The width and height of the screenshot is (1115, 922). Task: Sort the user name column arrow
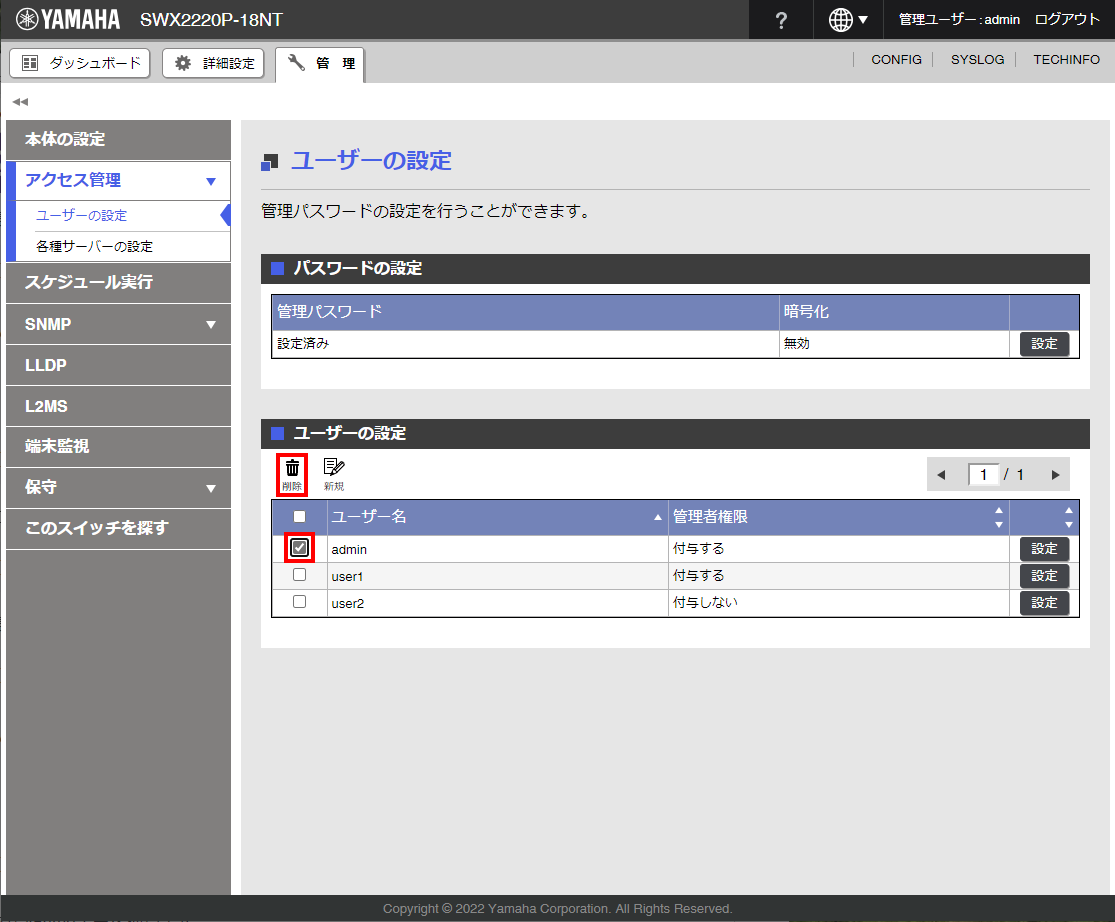(x=657, y=517)
